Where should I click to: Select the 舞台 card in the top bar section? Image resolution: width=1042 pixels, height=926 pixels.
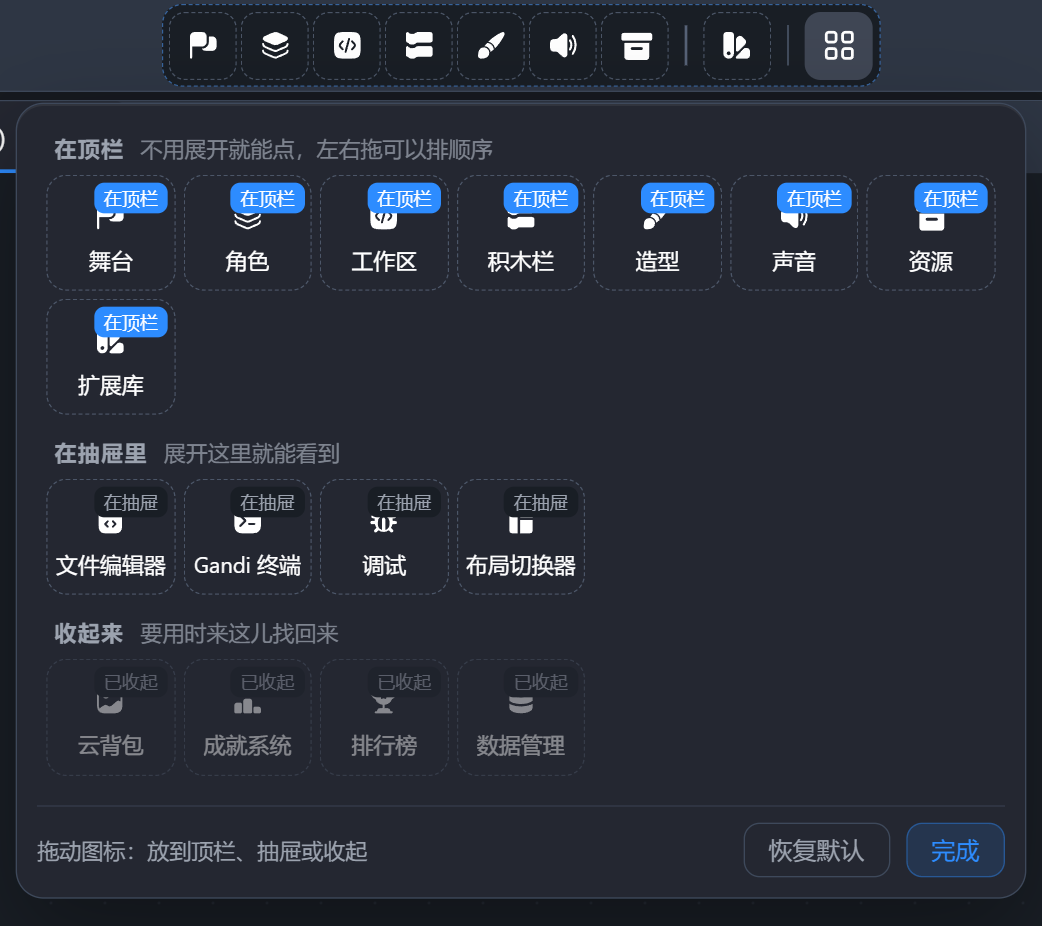(111, 233)
